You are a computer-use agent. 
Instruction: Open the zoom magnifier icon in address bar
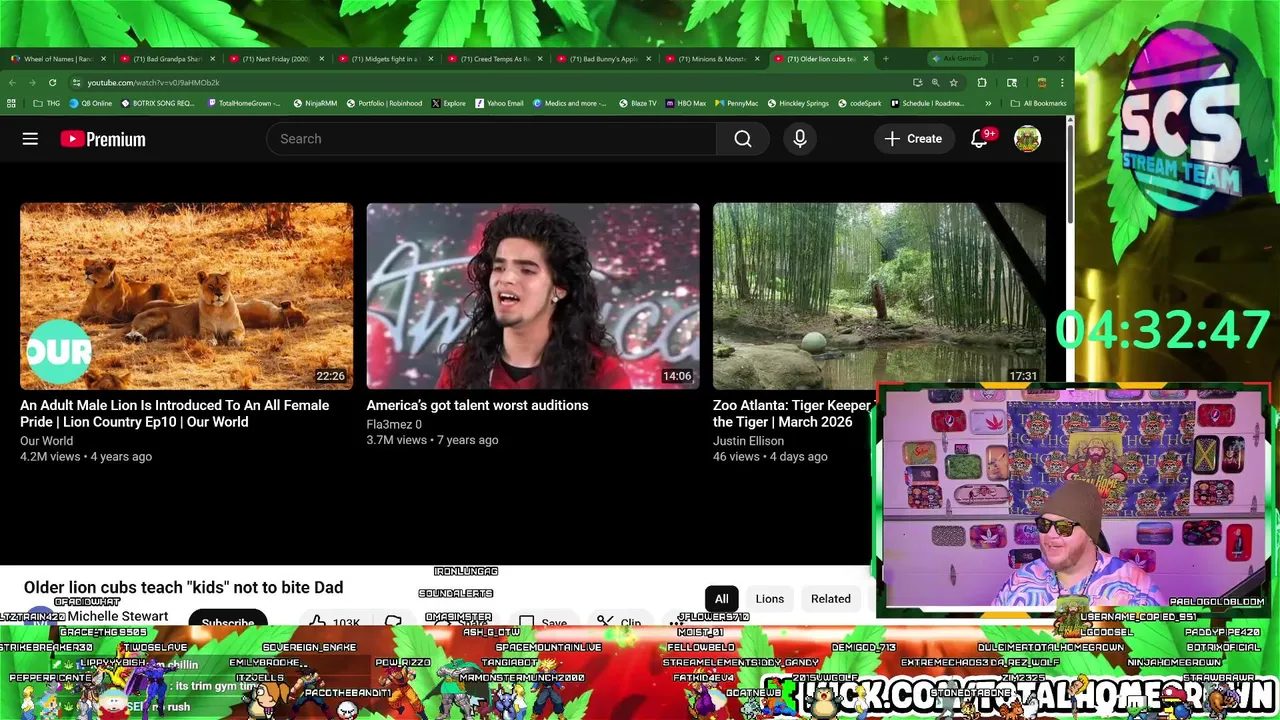[935, 83]
